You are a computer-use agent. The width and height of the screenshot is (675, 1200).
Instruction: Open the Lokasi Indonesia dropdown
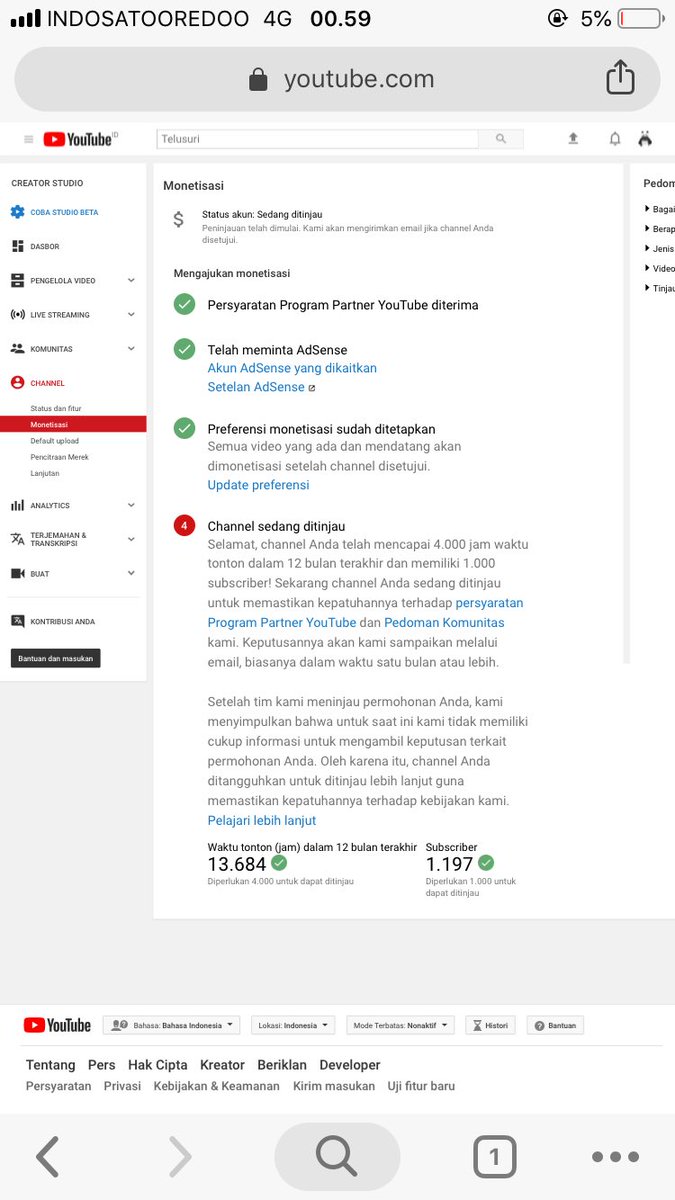coord(293,1025)
